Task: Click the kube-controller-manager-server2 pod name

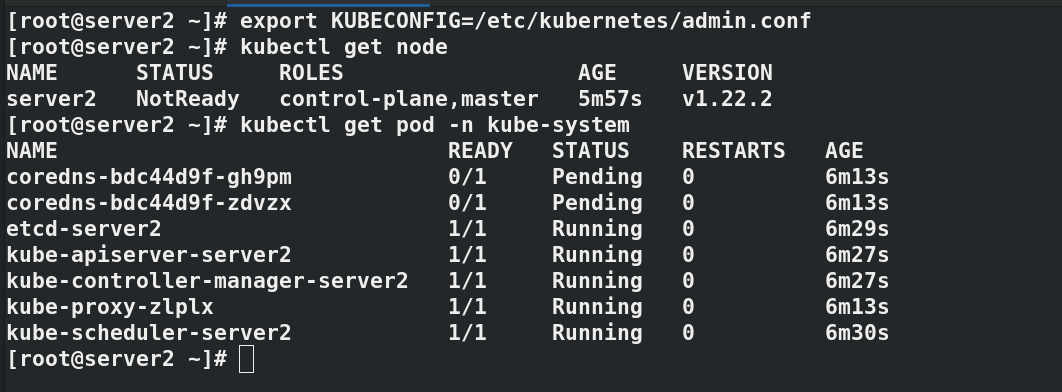Action: 207,280
